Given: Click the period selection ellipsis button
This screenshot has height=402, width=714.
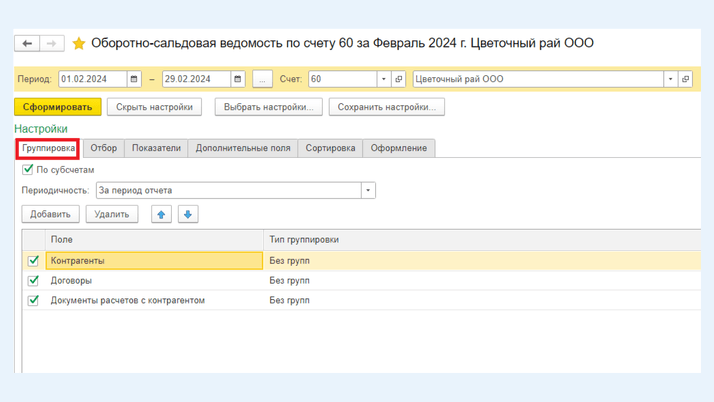Looking at the screenshot, I should [x=262, y=79].
